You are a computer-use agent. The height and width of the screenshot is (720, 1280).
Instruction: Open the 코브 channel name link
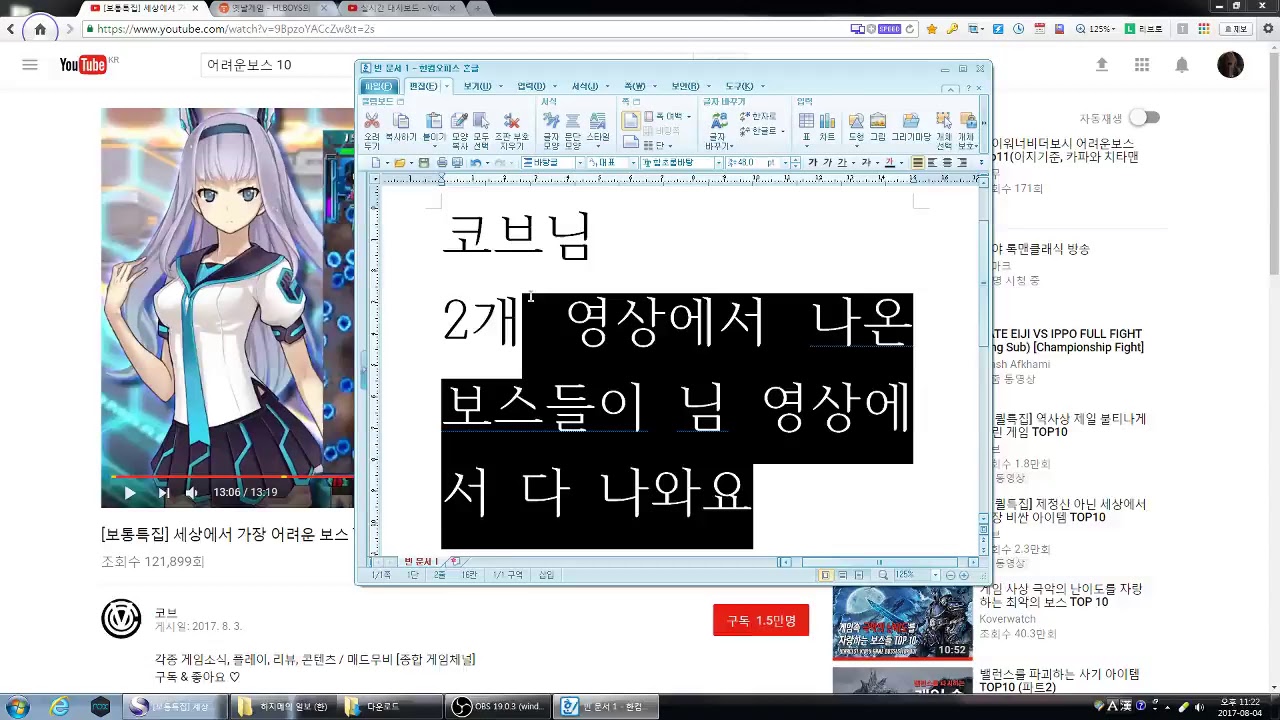[x=166, y=612]
